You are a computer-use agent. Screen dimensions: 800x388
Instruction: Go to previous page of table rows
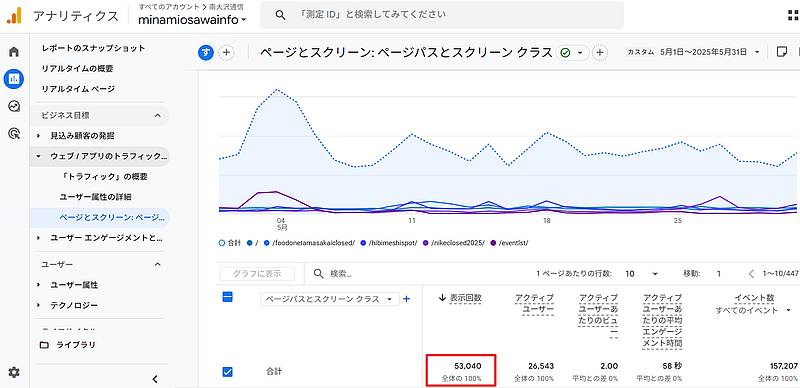(751, 274)
